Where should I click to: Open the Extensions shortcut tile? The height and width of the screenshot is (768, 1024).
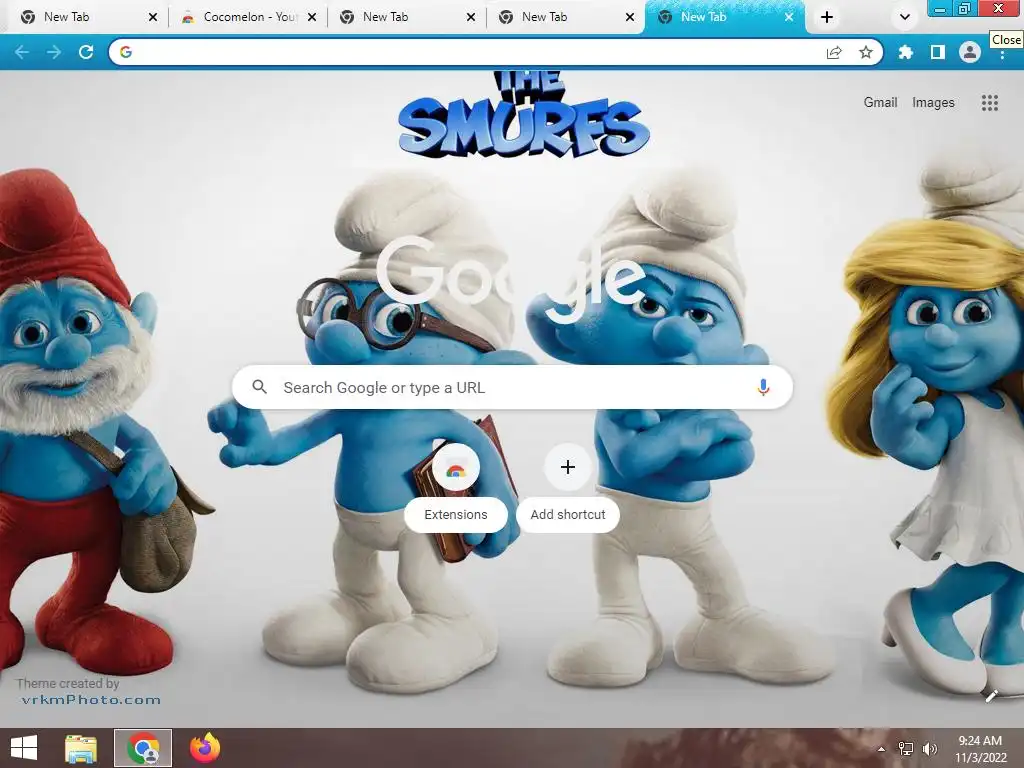(x=455, y=468)
